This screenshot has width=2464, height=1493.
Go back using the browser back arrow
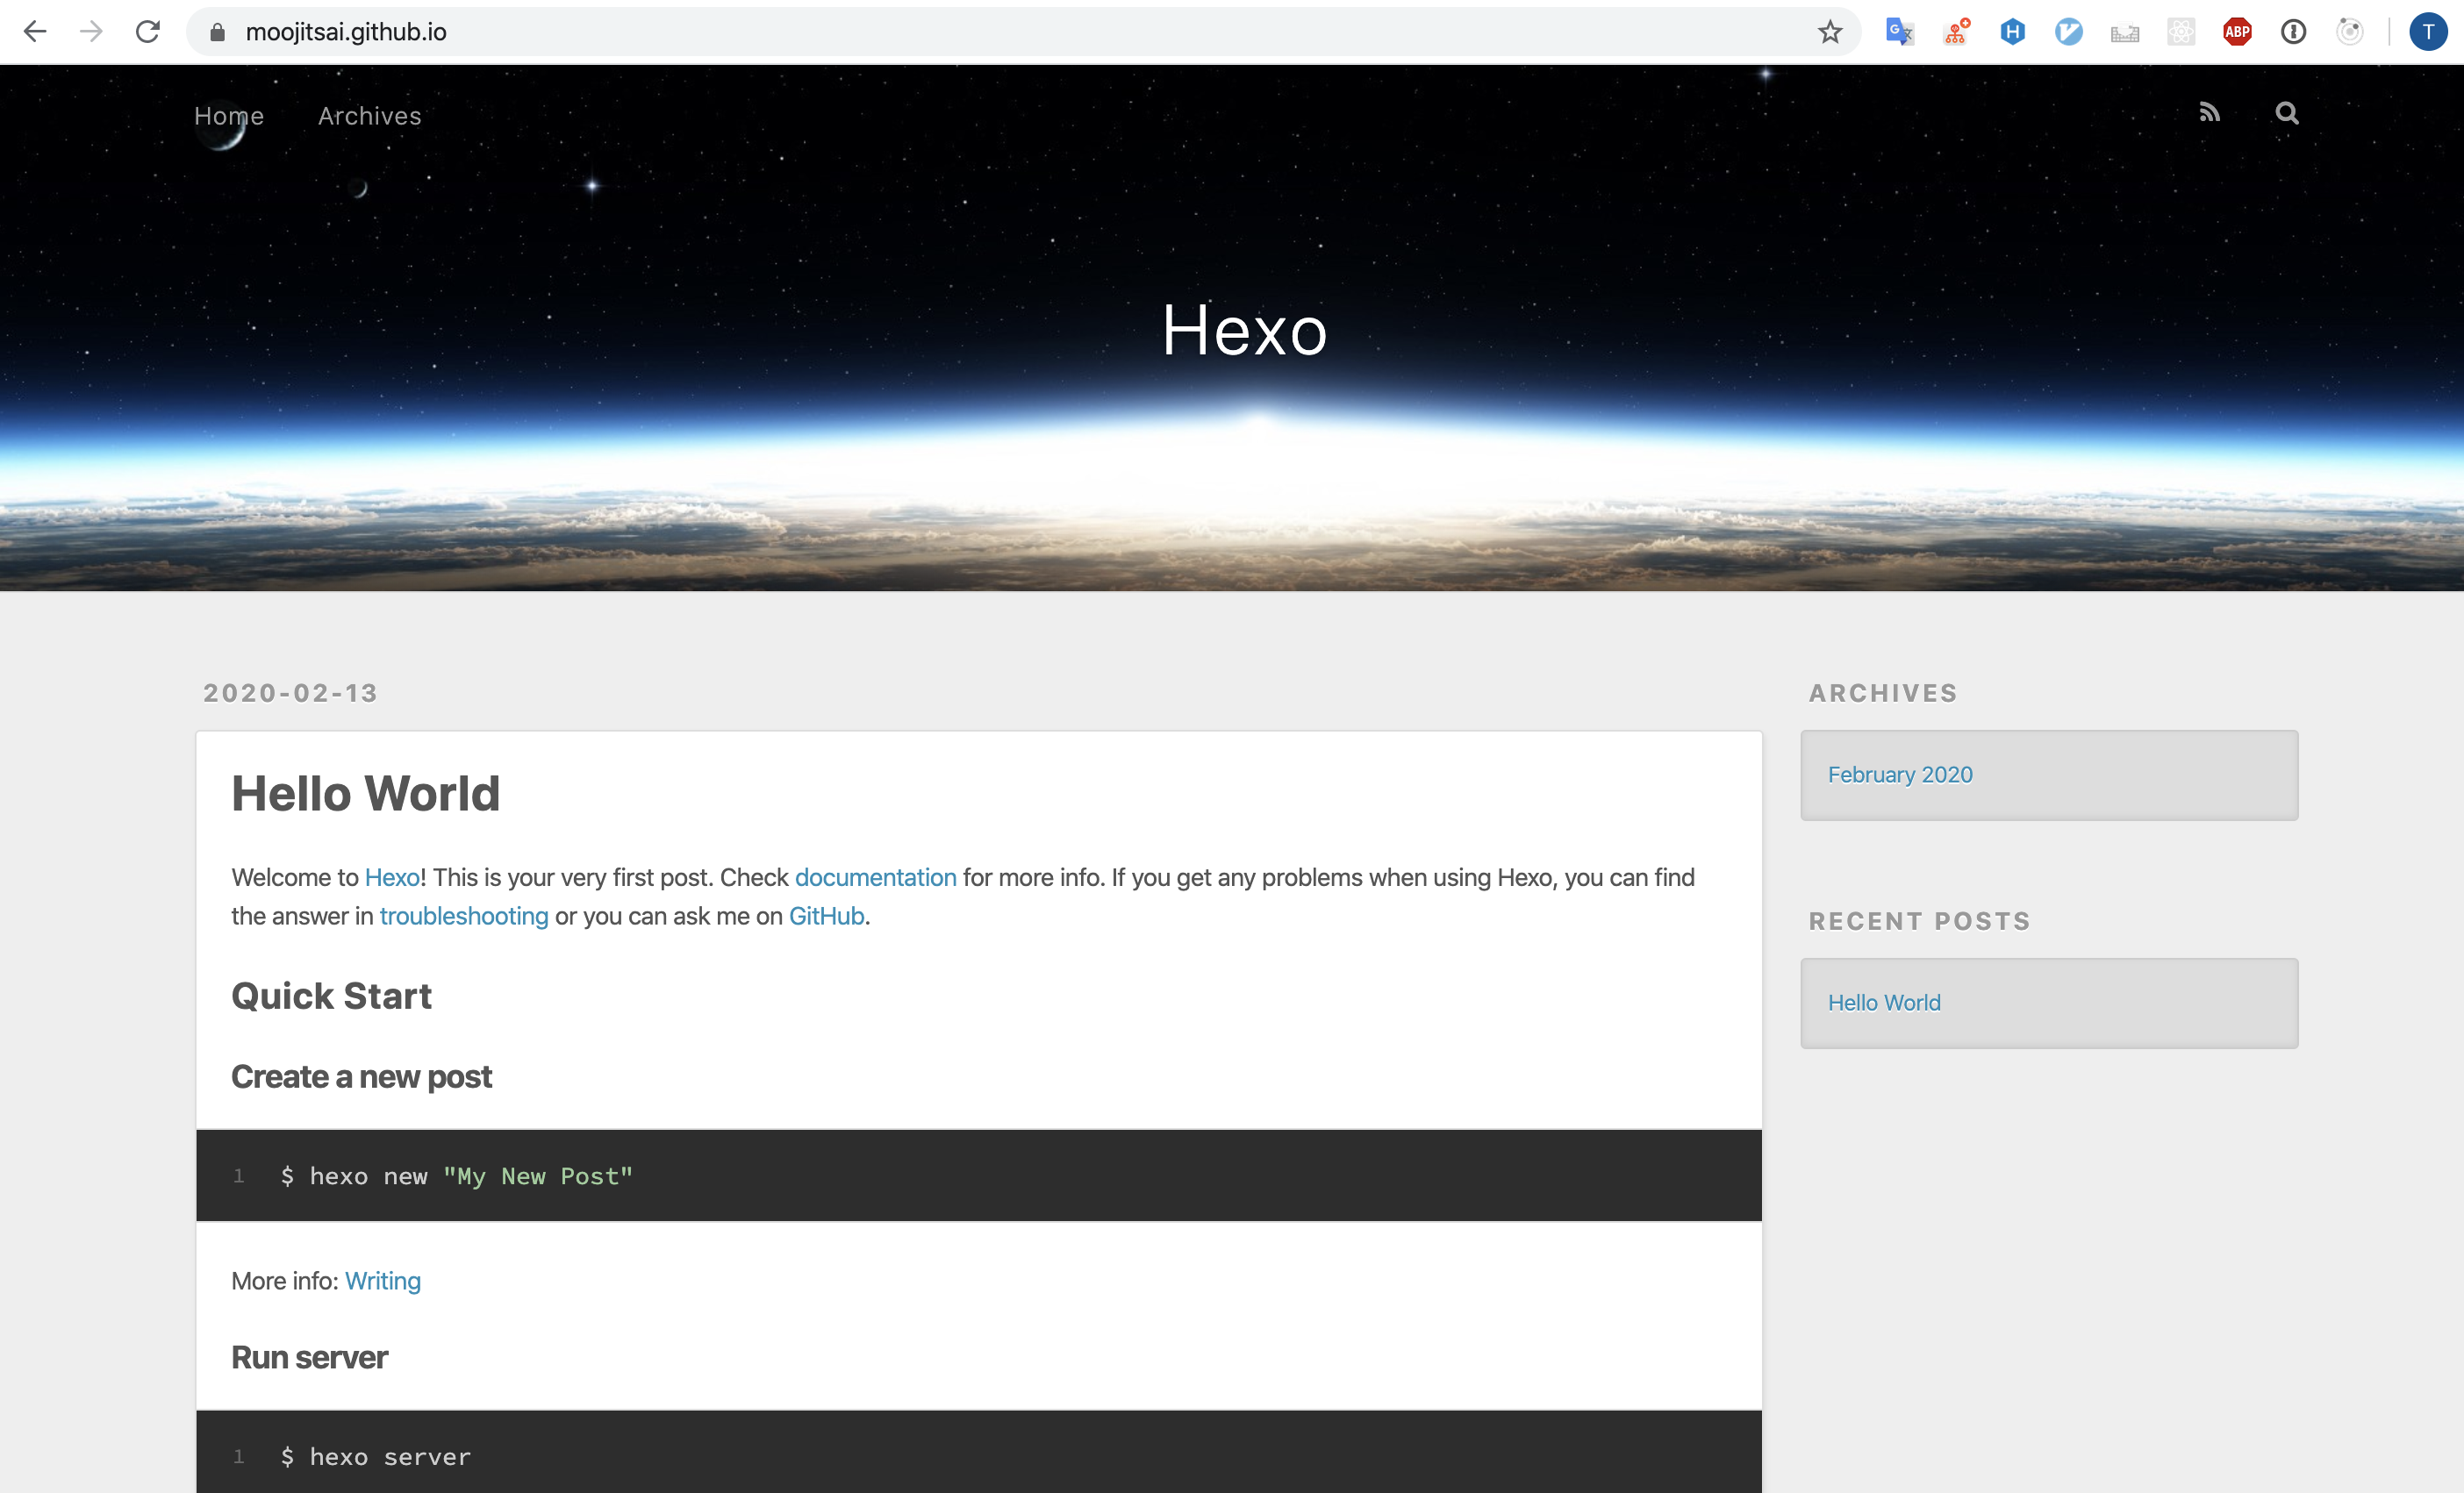(35, 32)
